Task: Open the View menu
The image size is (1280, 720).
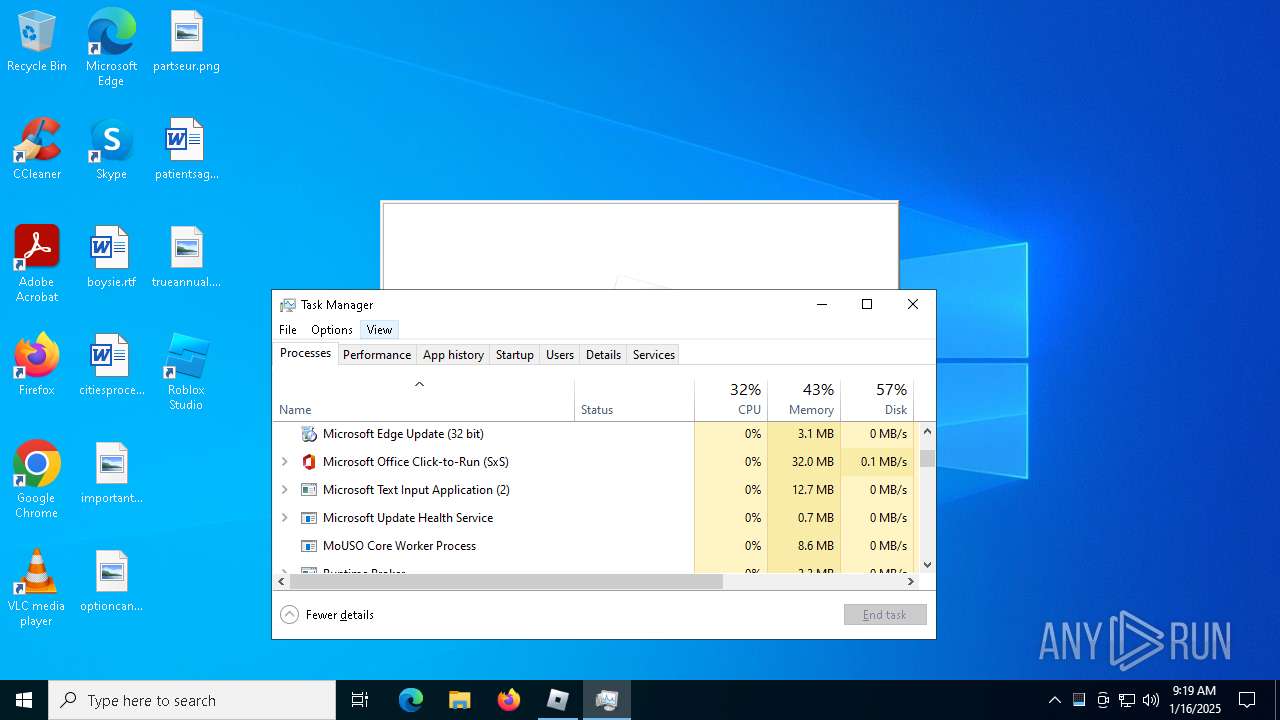Action: pos(379,330)
